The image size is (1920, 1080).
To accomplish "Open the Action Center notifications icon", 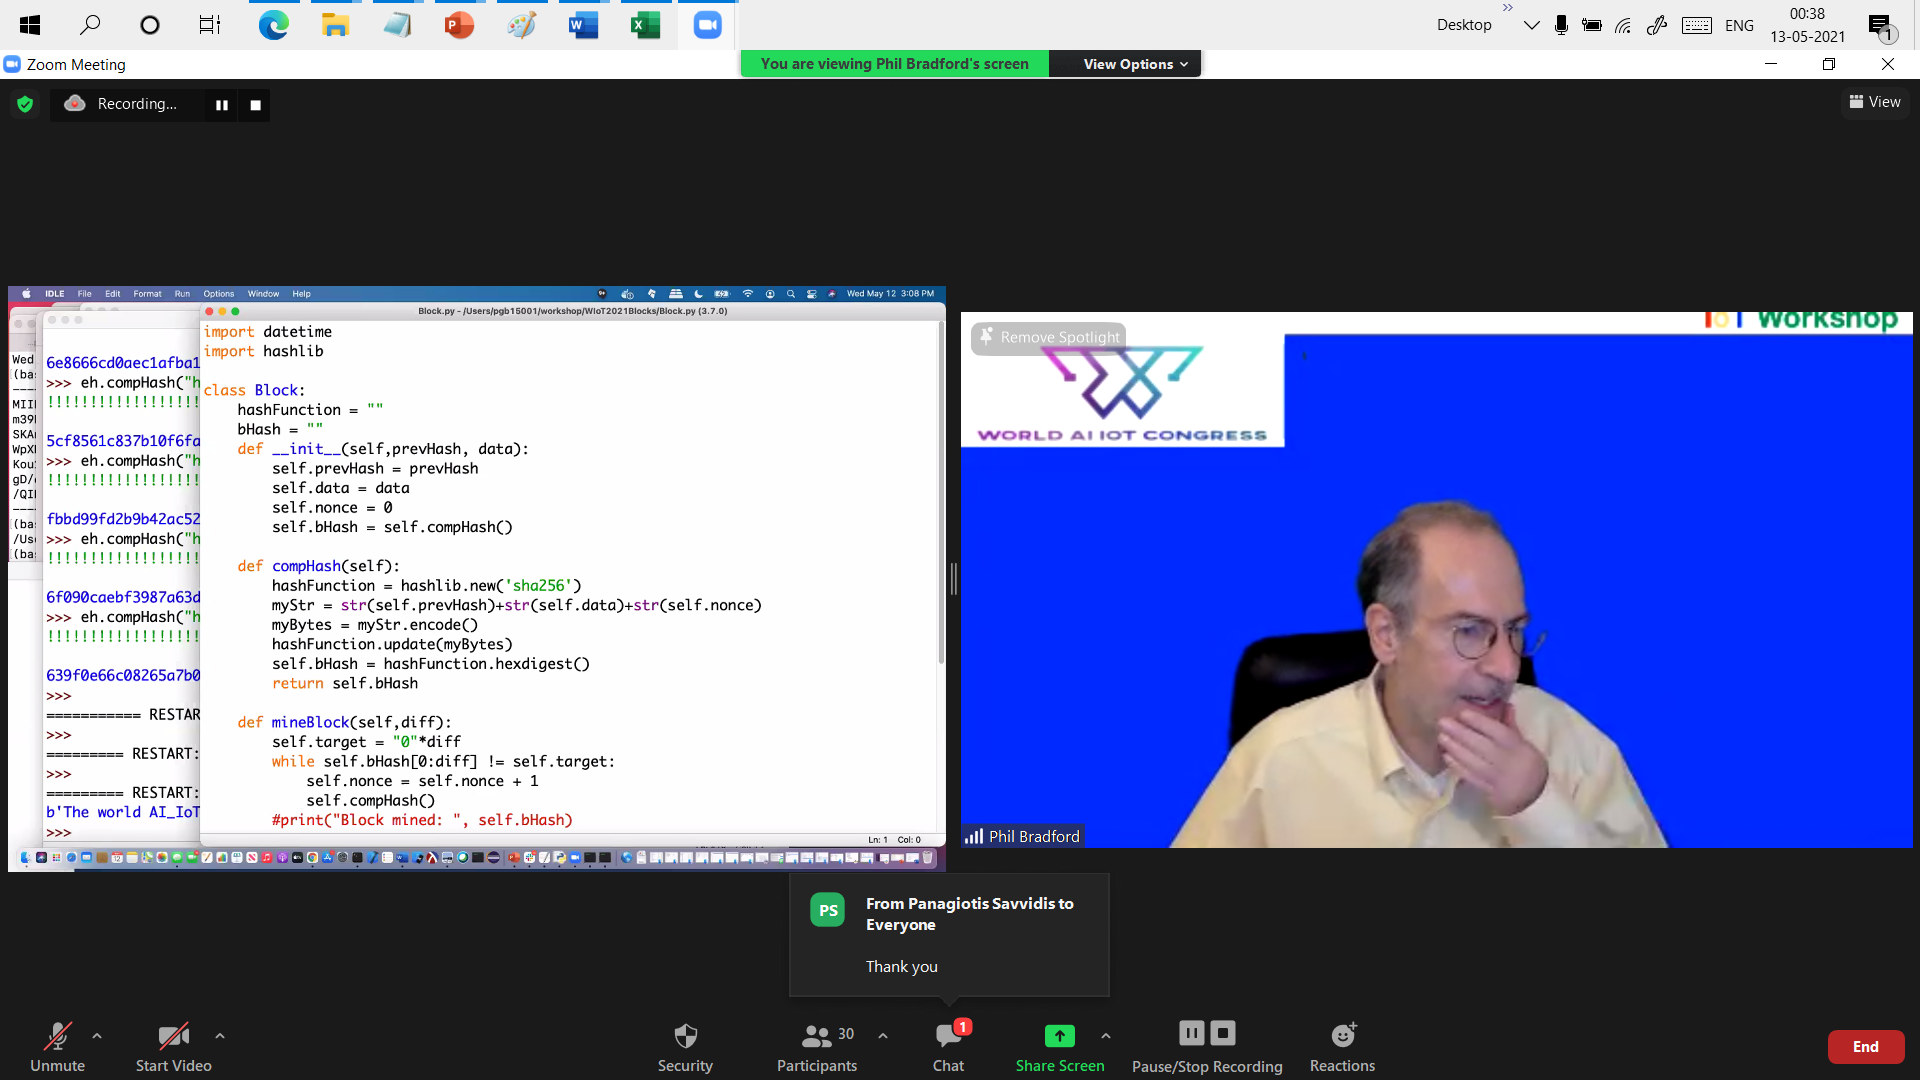I will tap(1881, 26).
